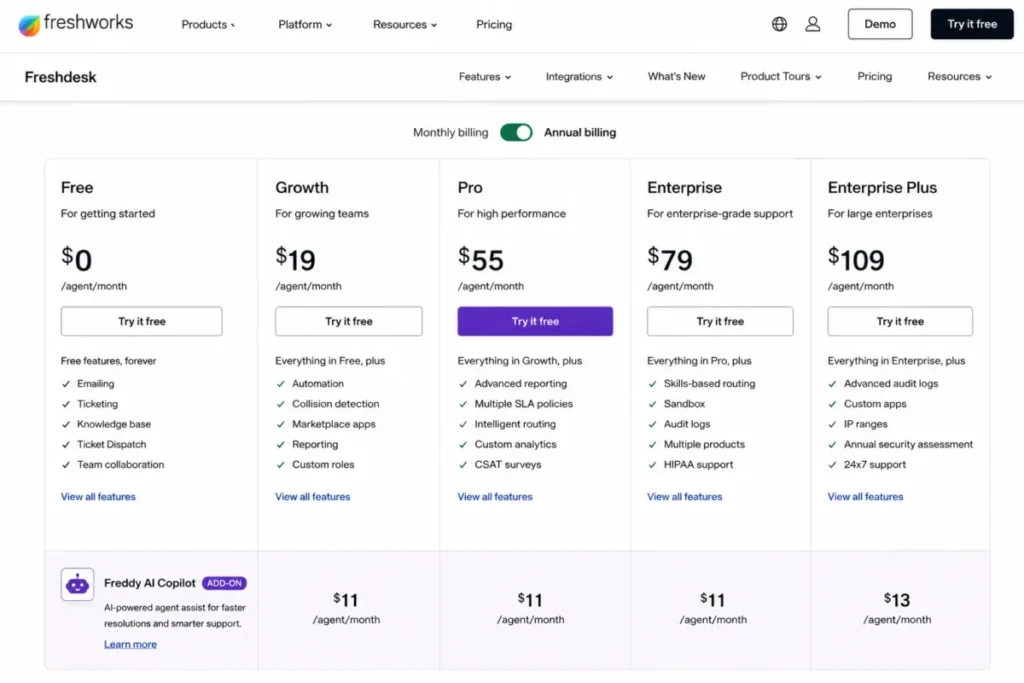Select the Annual billing label
The width and height of the screenshot is (1024, 683).
580,133
